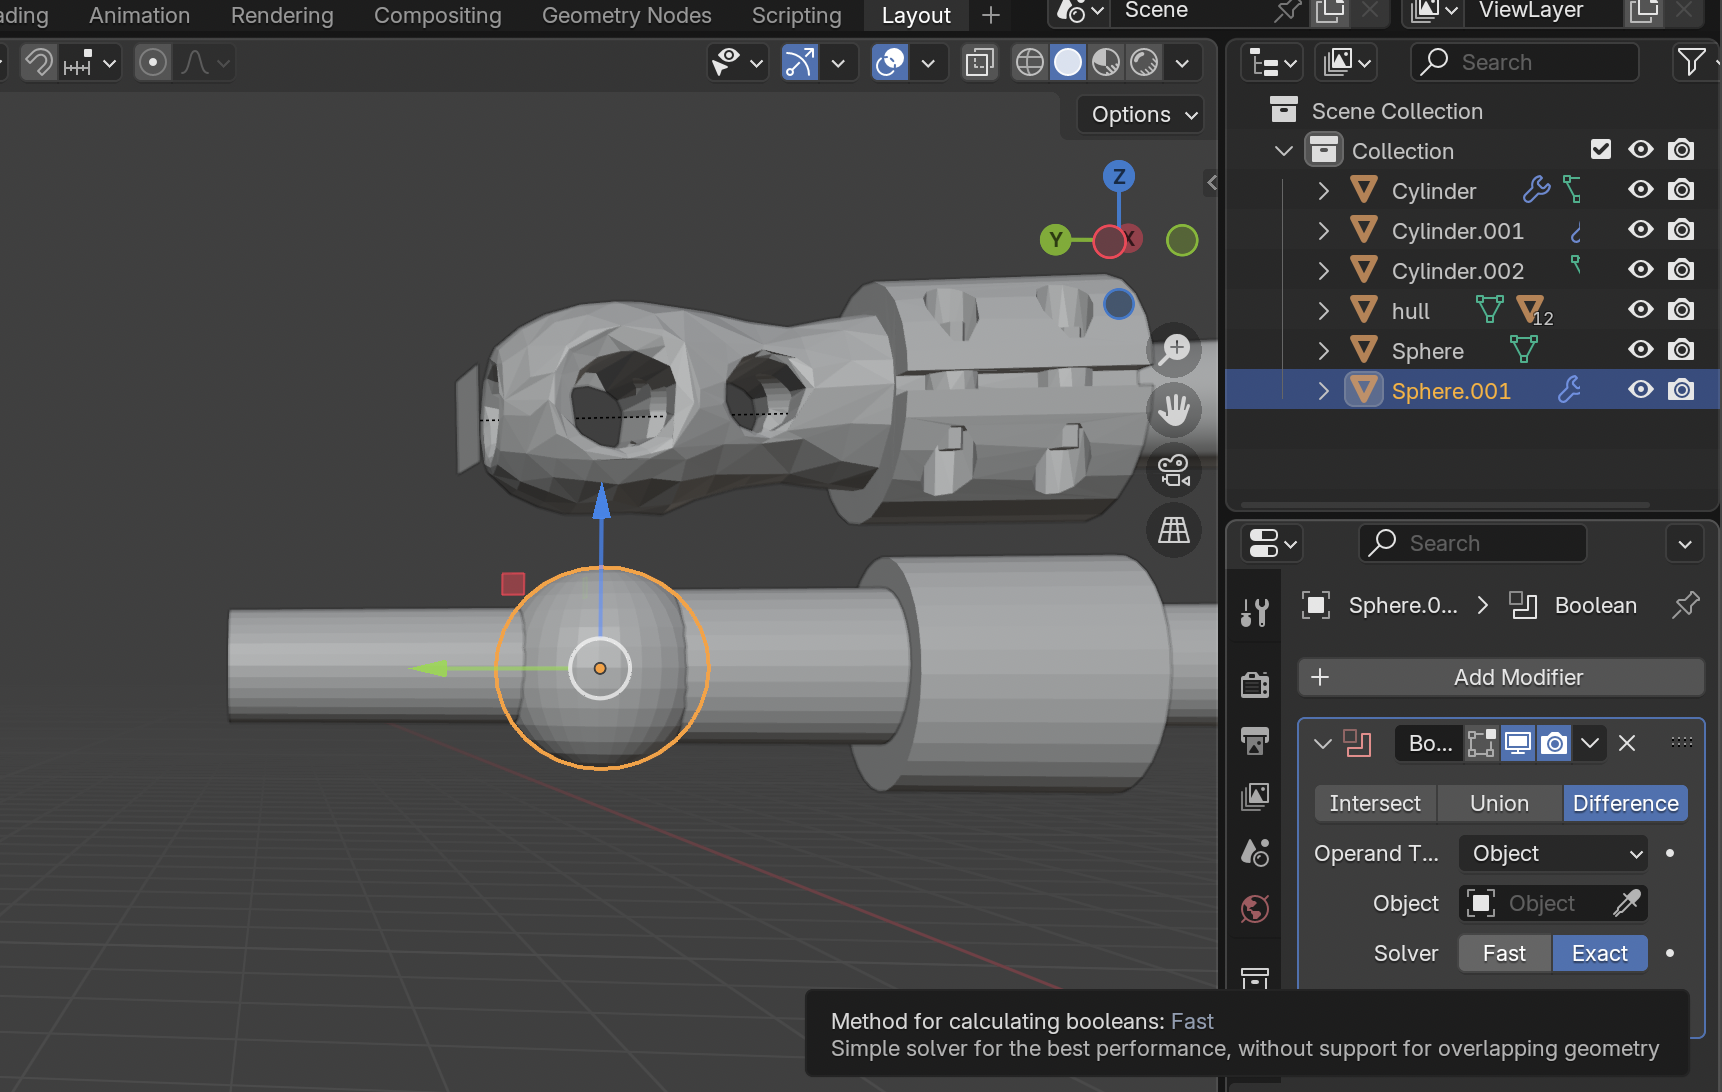Switch perspective/orthographic with grid icon

tap(1174, 530)
